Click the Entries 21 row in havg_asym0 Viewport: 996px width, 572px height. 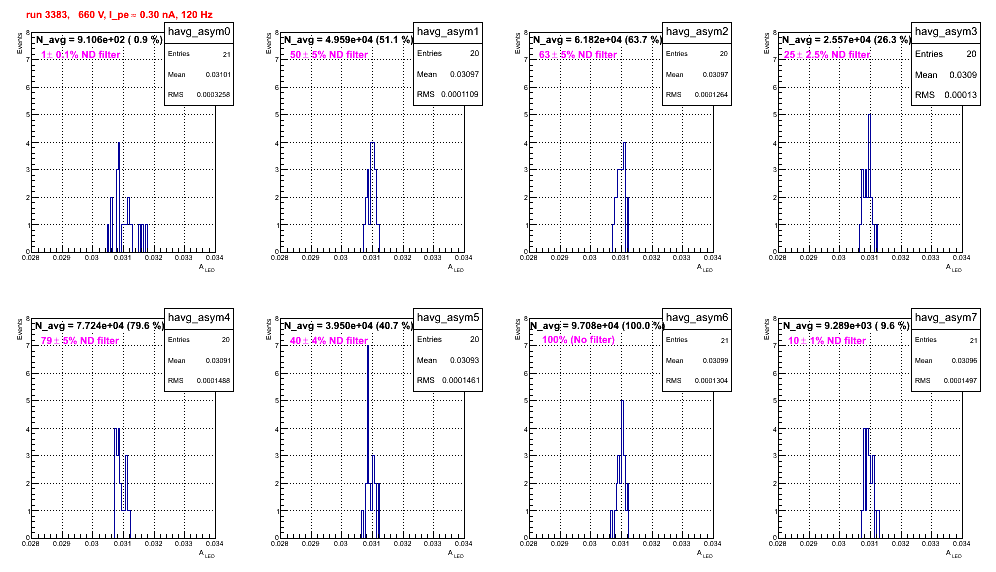[199, 54]
